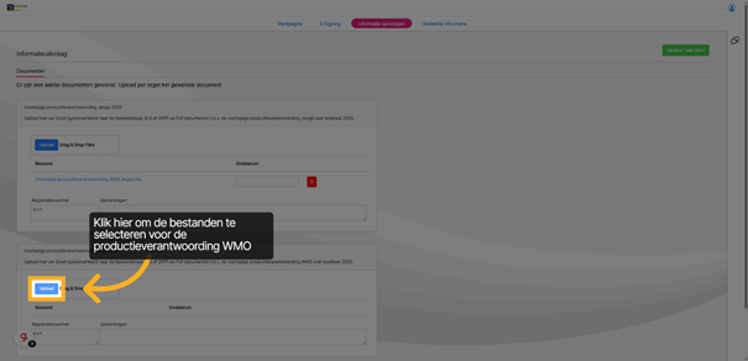Click the Opmerkingen box in the WMO section
This screenshot has width=748, height=361.
[233, 336]
